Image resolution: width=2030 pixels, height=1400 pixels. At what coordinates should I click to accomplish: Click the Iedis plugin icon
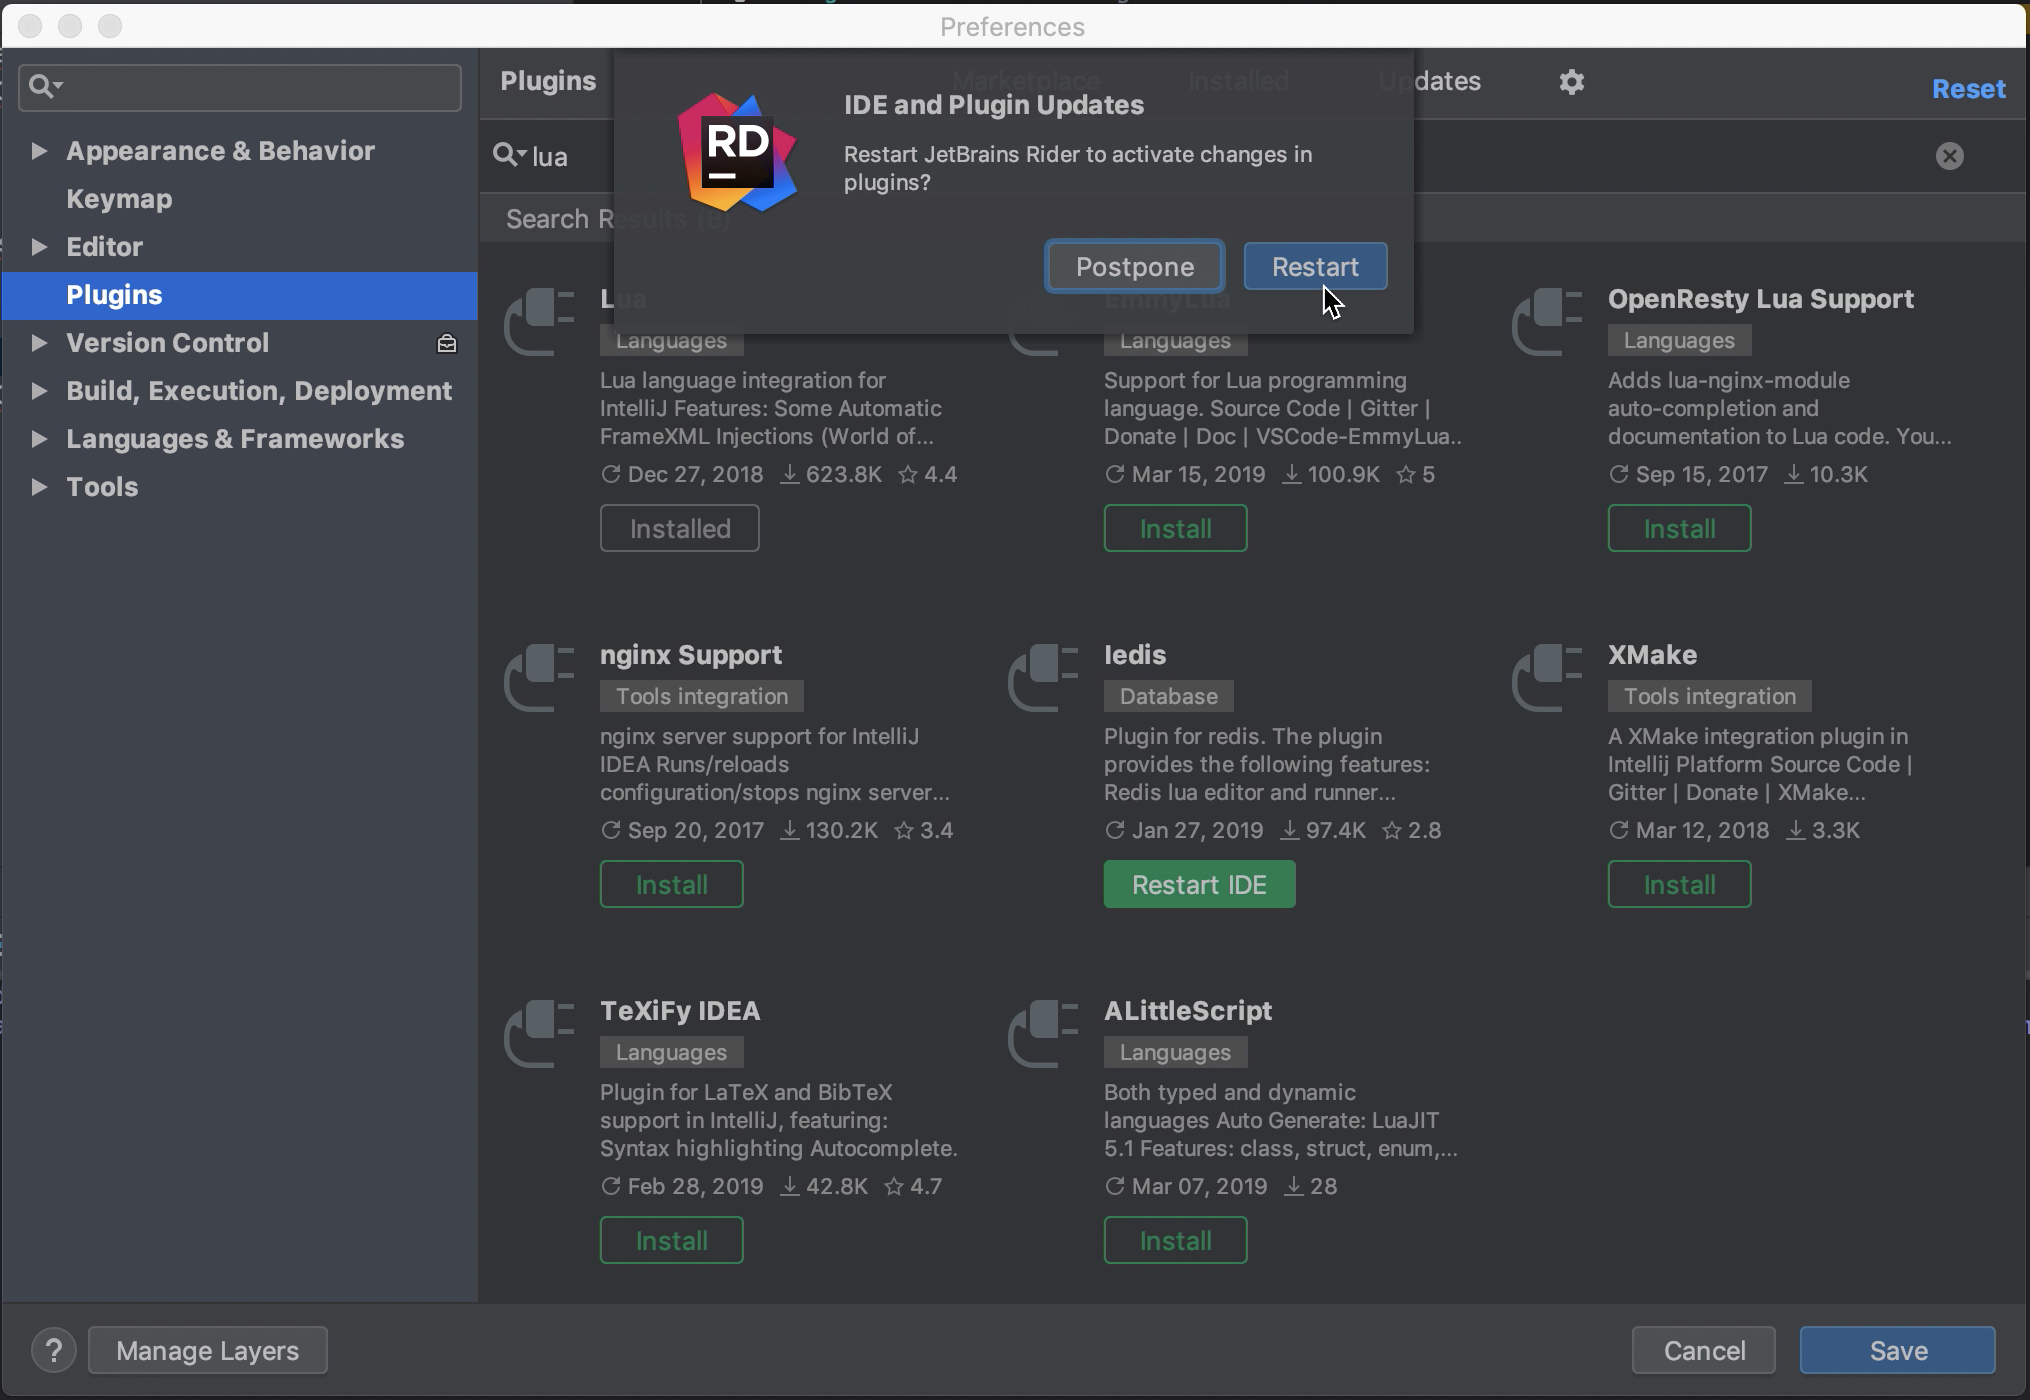click(1043, 677)
